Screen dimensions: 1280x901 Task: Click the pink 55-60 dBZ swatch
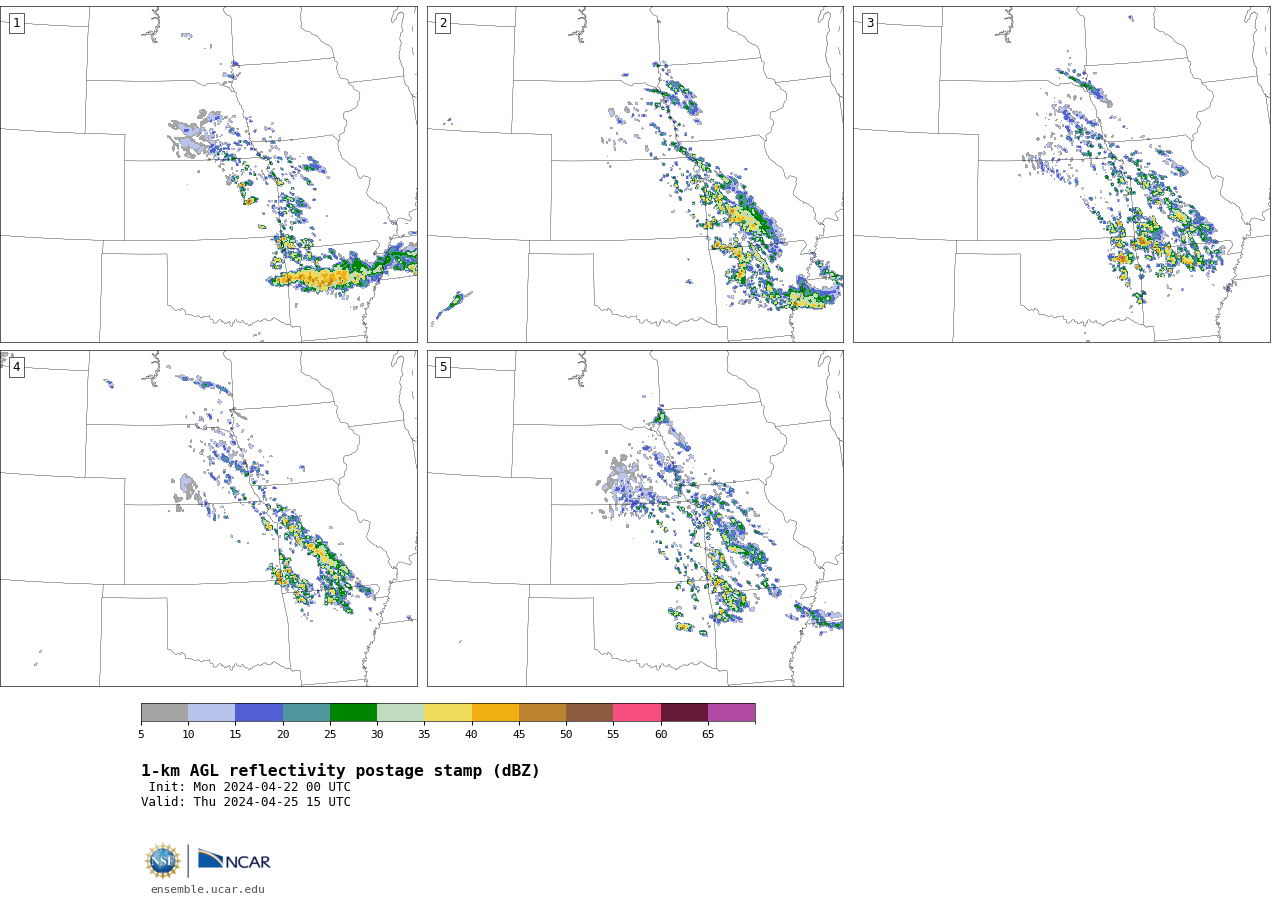coord(637,713)
